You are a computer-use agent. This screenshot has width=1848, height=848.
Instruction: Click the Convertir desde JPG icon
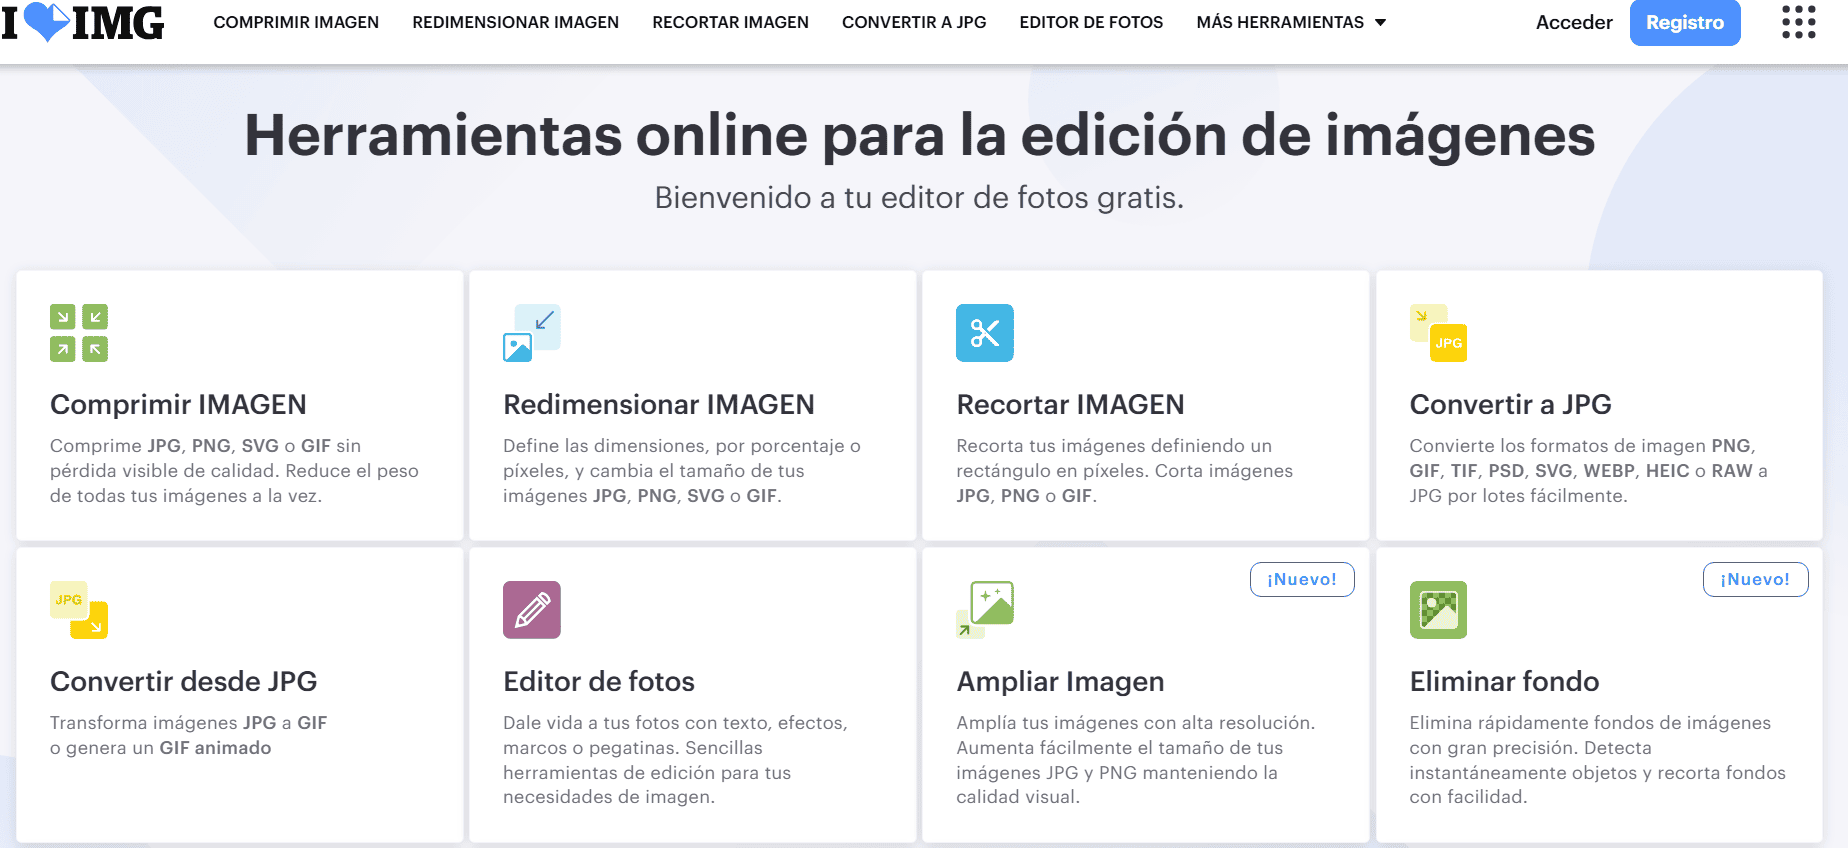coord(79,610)
